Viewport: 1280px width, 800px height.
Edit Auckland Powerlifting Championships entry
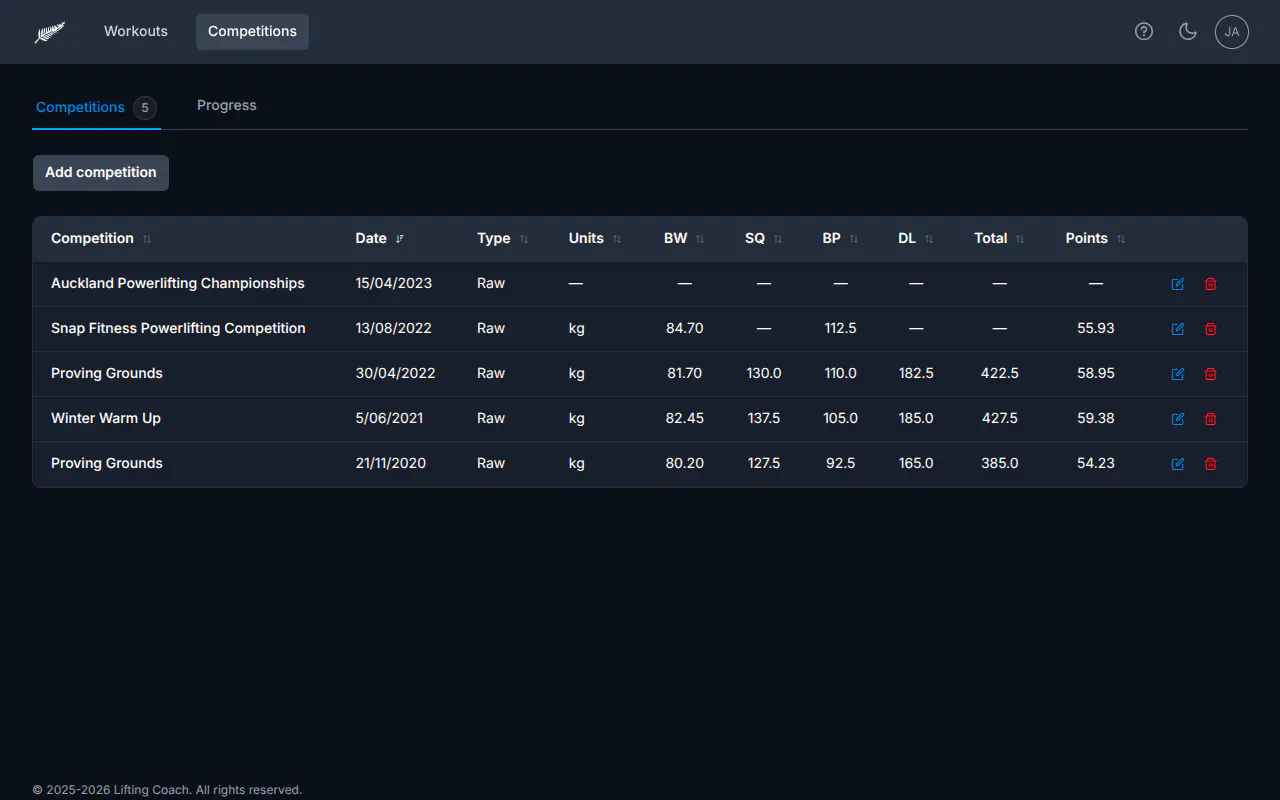tap(1178, 284)
